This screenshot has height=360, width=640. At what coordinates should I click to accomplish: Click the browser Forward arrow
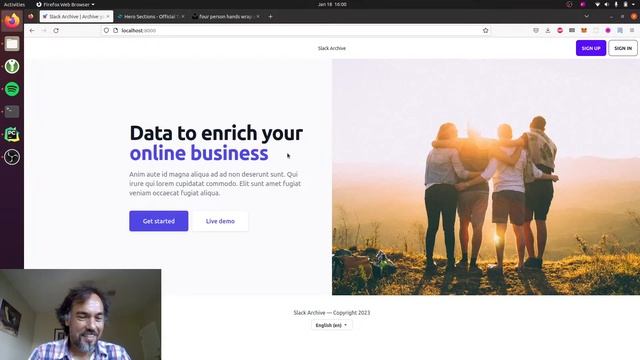44,31
